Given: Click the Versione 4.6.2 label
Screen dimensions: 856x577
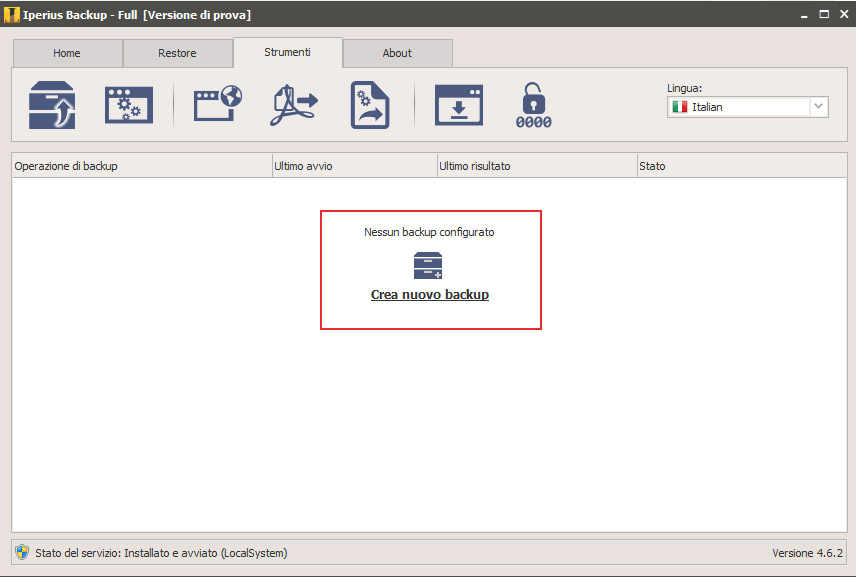Looking at the screenshot, I should click(x=807, y=553).
